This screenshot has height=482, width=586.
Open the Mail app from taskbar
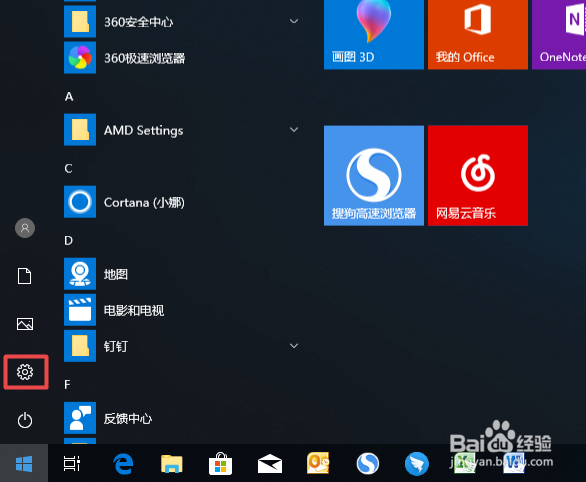(270, 463)
